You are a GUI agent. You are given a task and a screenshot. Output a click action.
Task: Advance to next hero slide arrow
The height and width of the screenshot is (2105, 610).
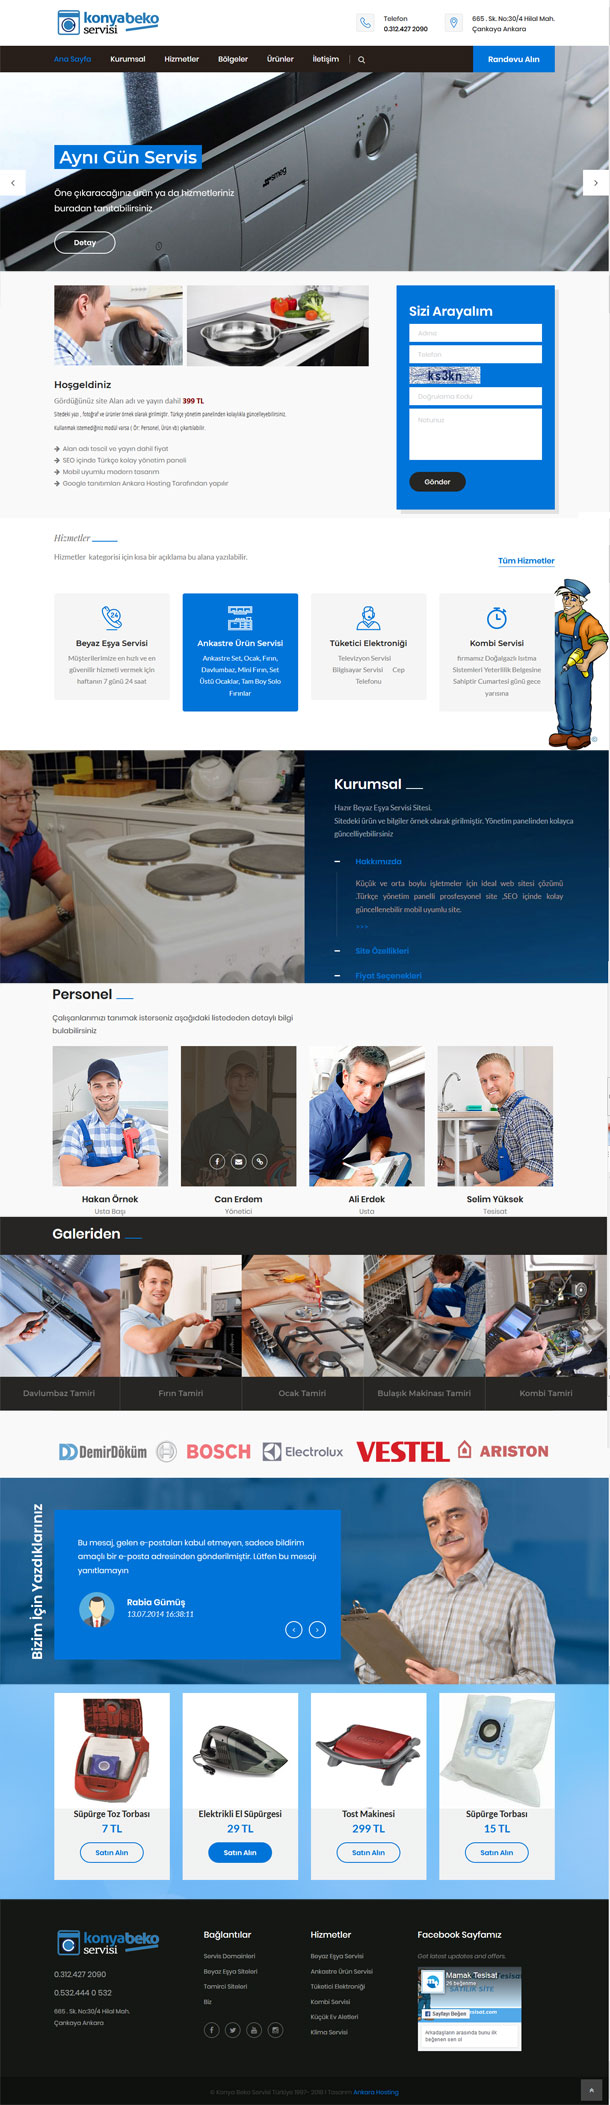(596, 183)
